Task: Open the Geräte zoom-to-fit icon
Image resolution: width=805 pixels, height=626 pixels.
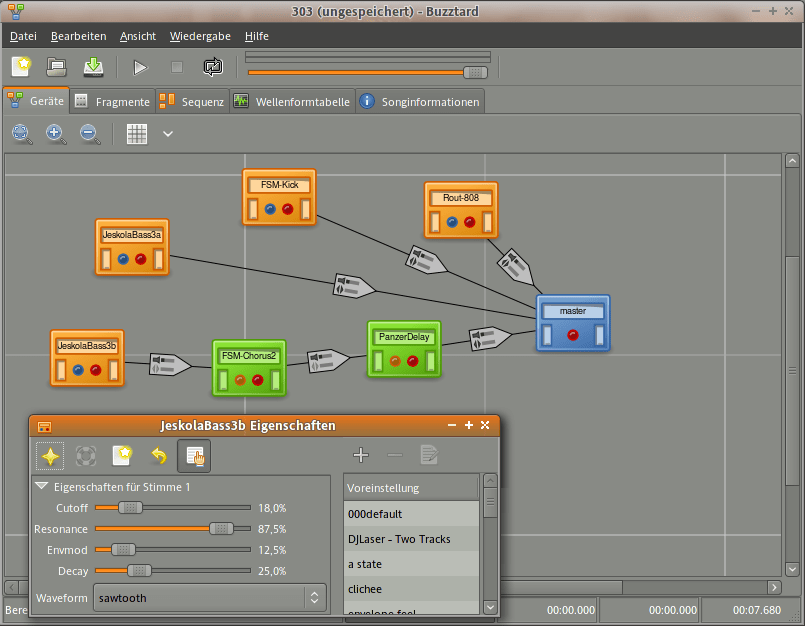Action: [21, 133]
